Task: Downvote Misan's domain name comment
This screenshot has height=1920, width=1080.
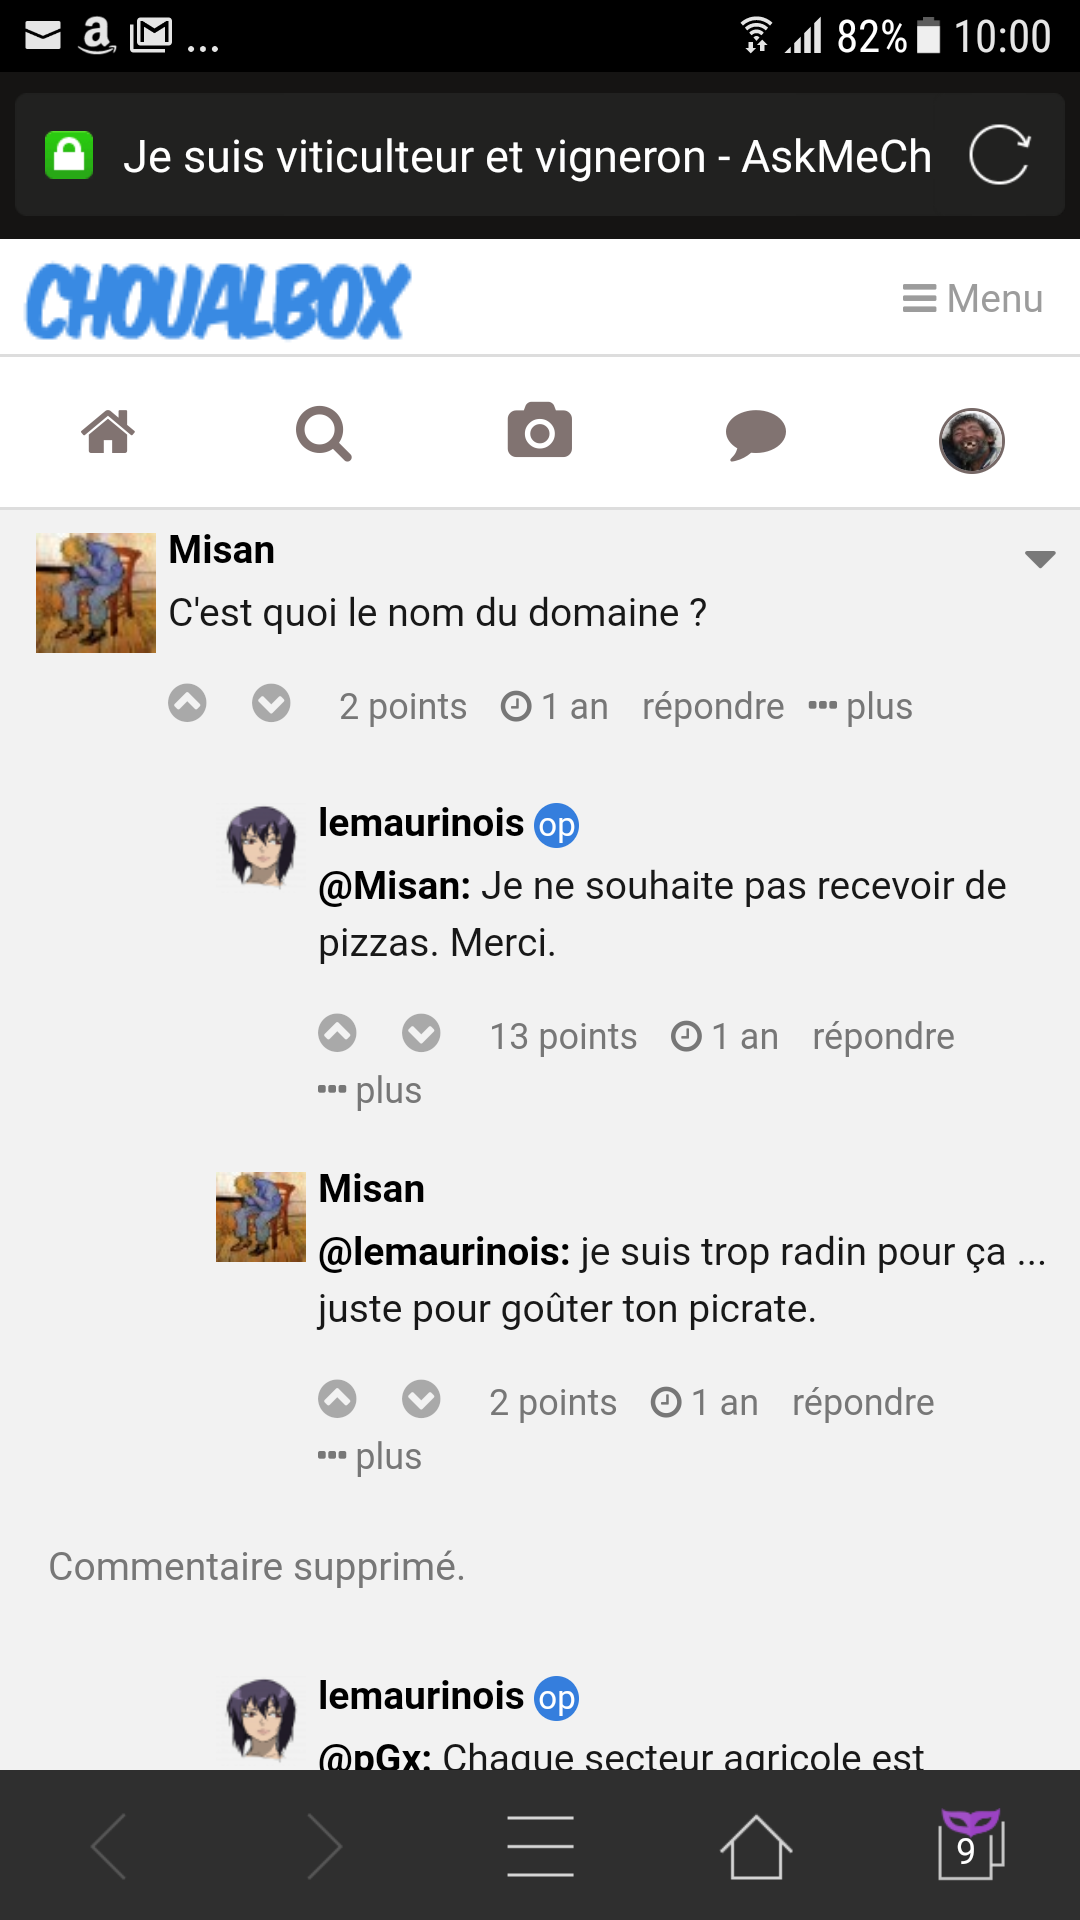Action: pos(271,704)
